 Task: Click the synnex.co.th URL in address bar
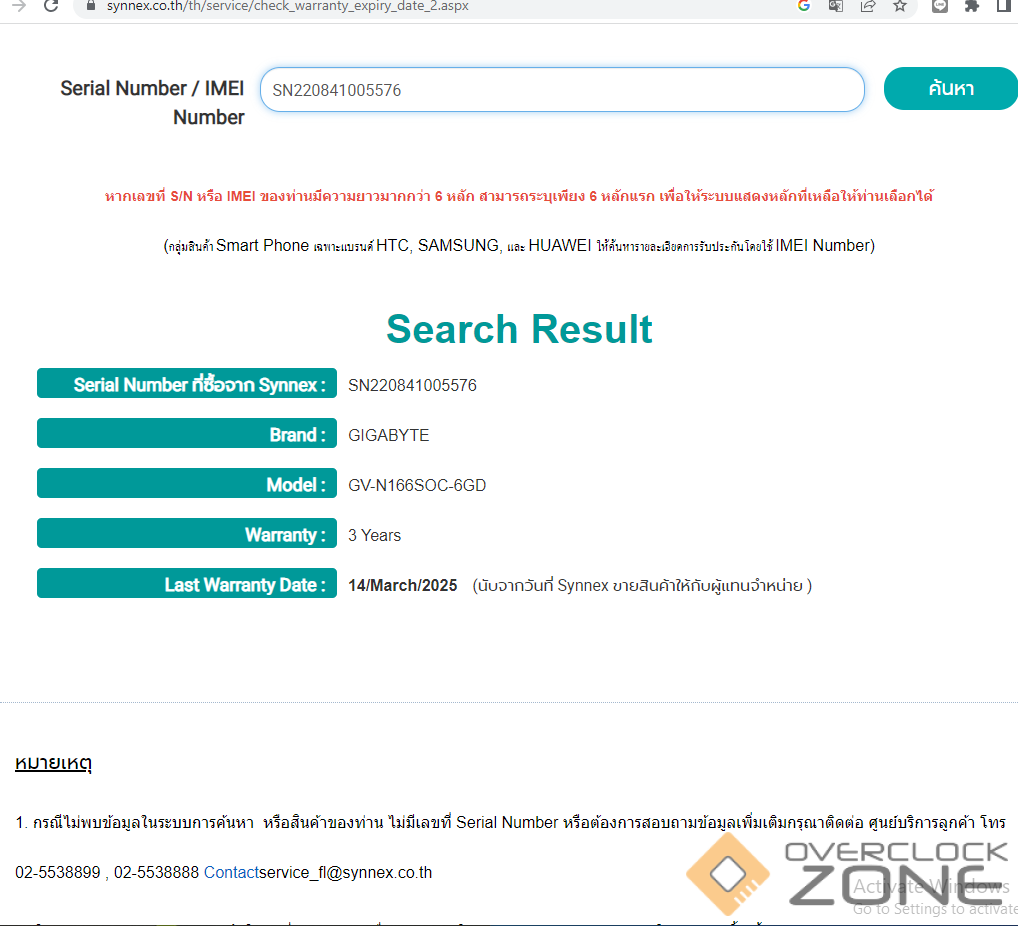pos(288,6)
